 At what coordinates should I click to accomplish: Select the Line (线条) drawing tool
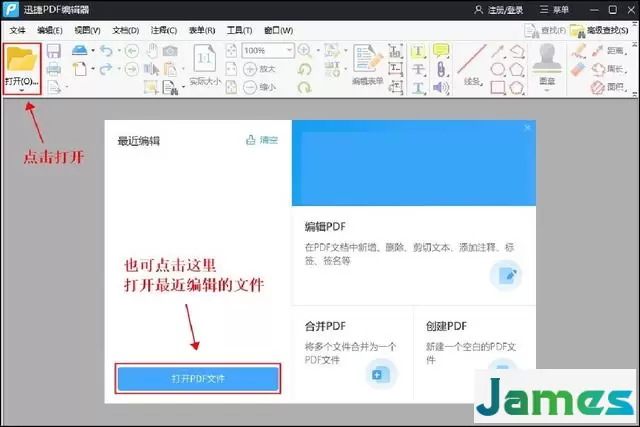[472, 64]
